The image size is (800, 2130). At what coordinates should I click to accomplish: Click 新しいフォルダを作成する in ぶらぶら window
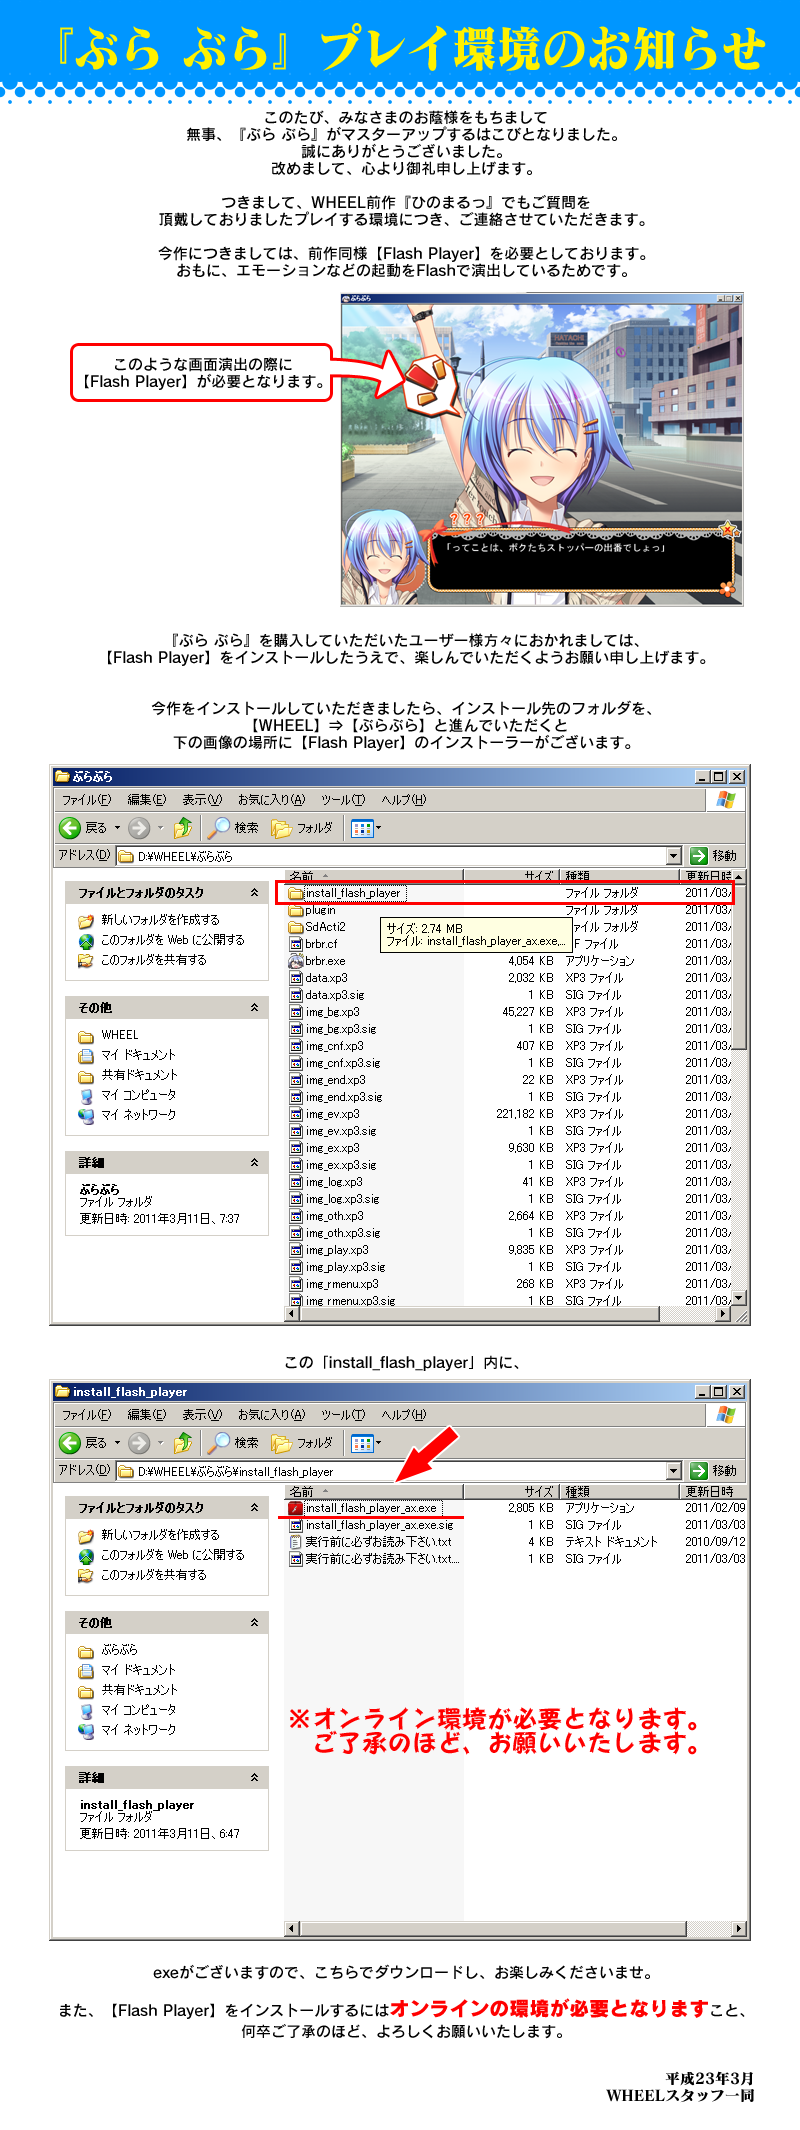pyautogui.click(x=149, y=919)
